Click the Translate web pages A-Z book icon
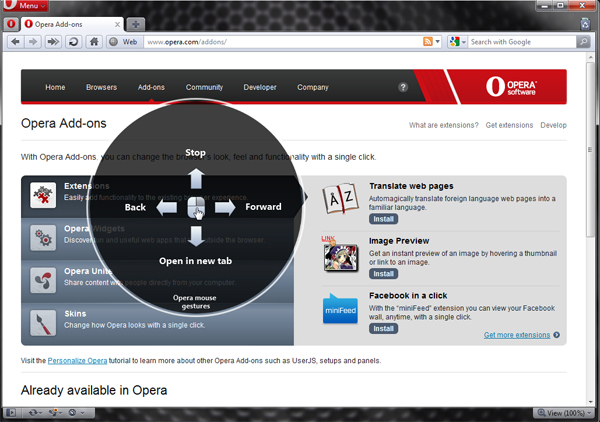Image resolution: width=600 pixels, height=422 pixels. pyautogui.click(x=340, y=199)
